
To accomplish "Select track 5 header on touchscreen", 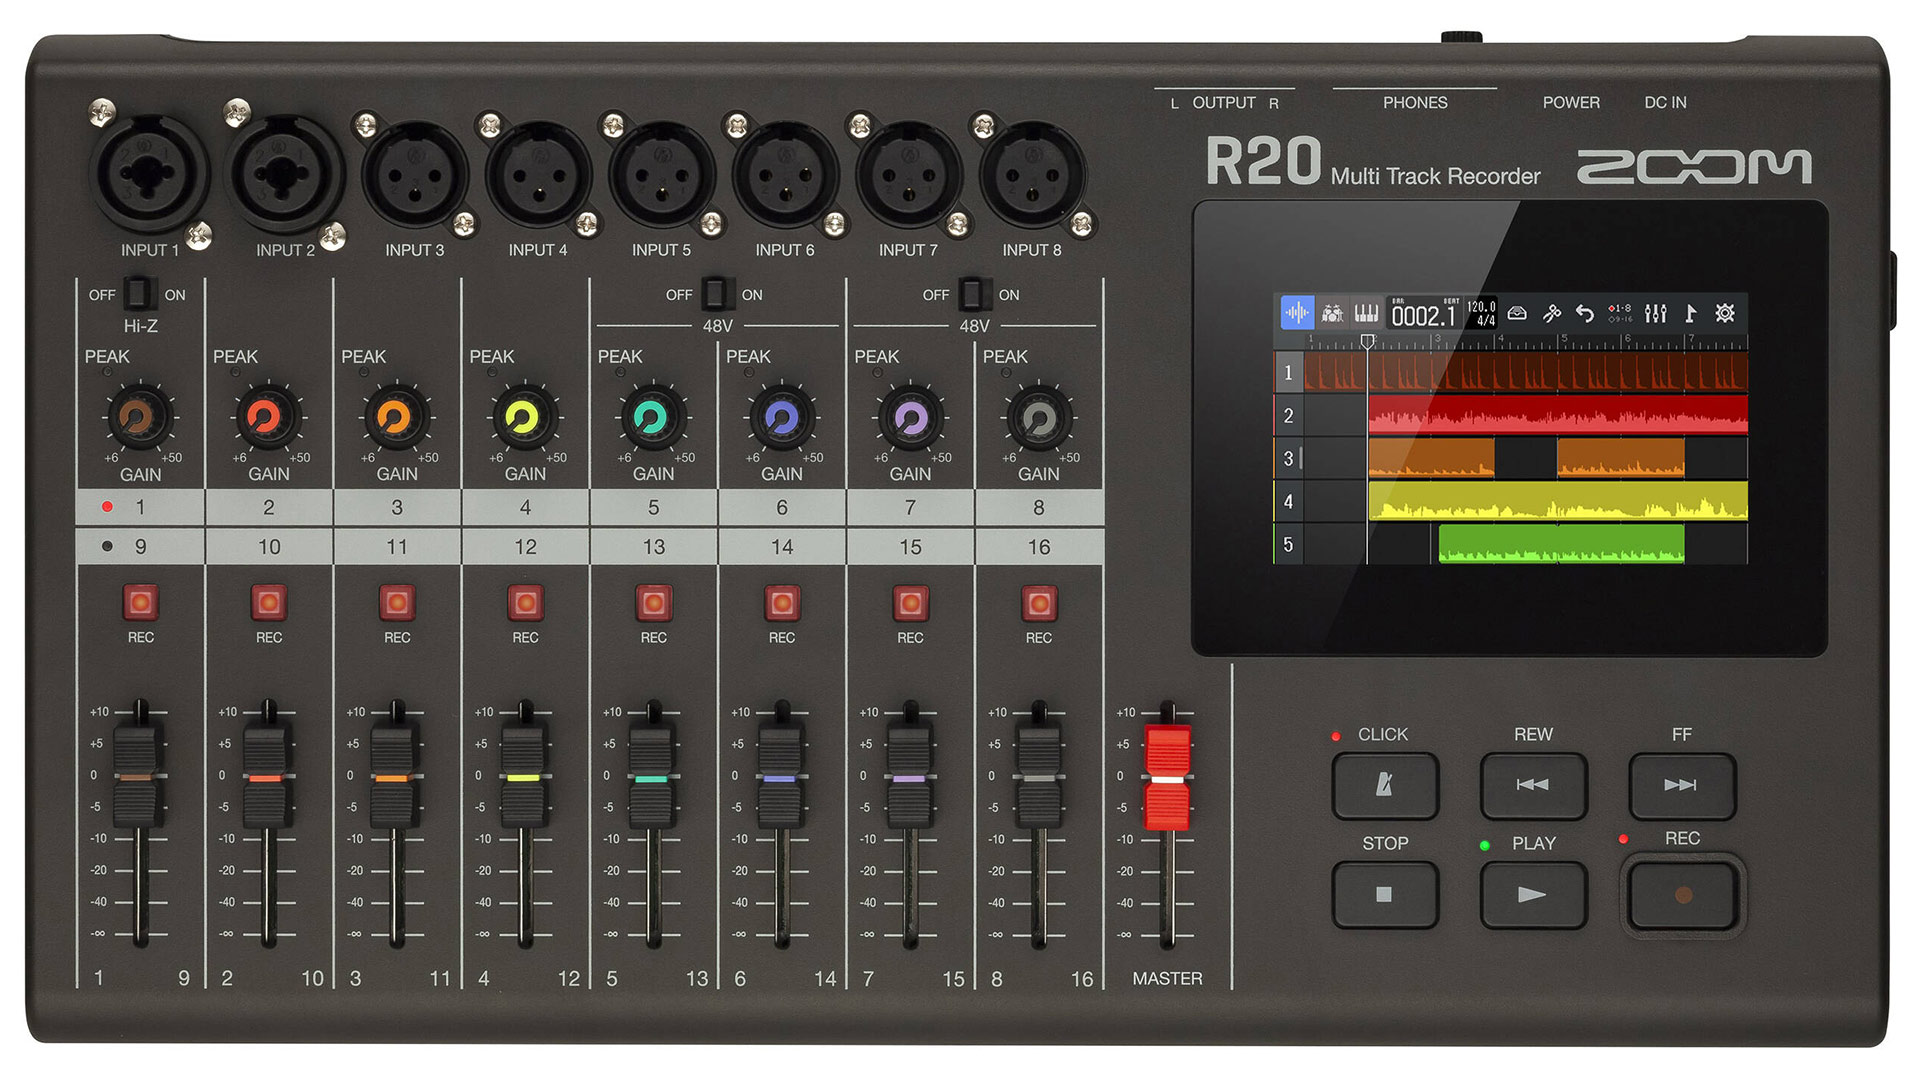I will click(x=1288, y=544).
